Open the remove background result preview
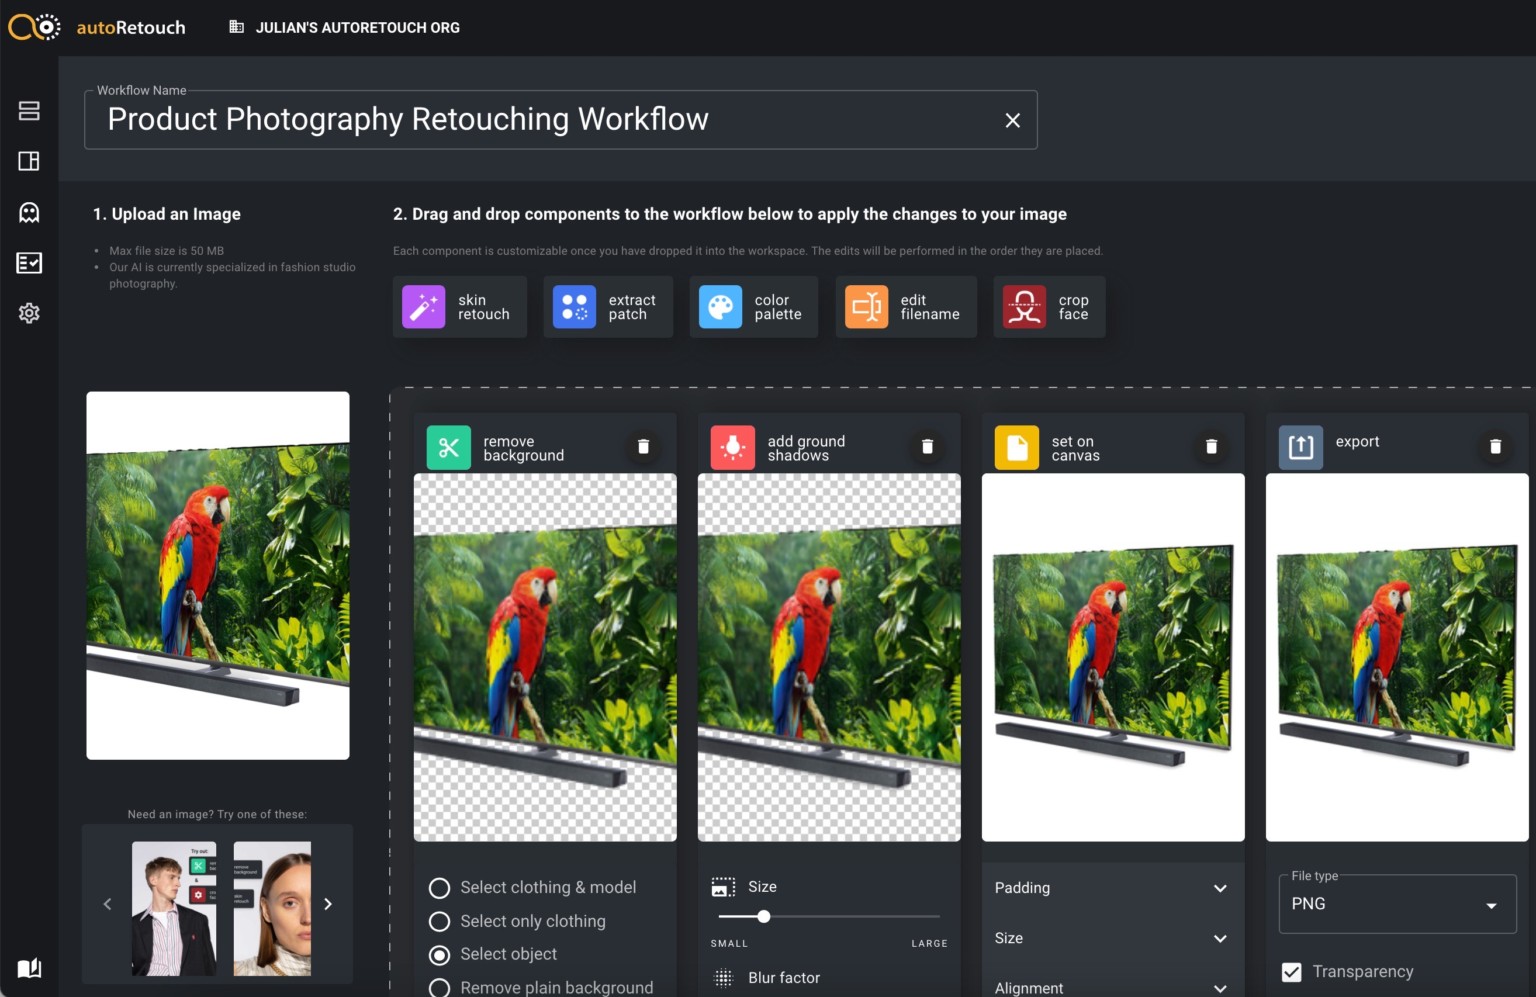This screenshot has width=1536, height=997. pos(545,657)
